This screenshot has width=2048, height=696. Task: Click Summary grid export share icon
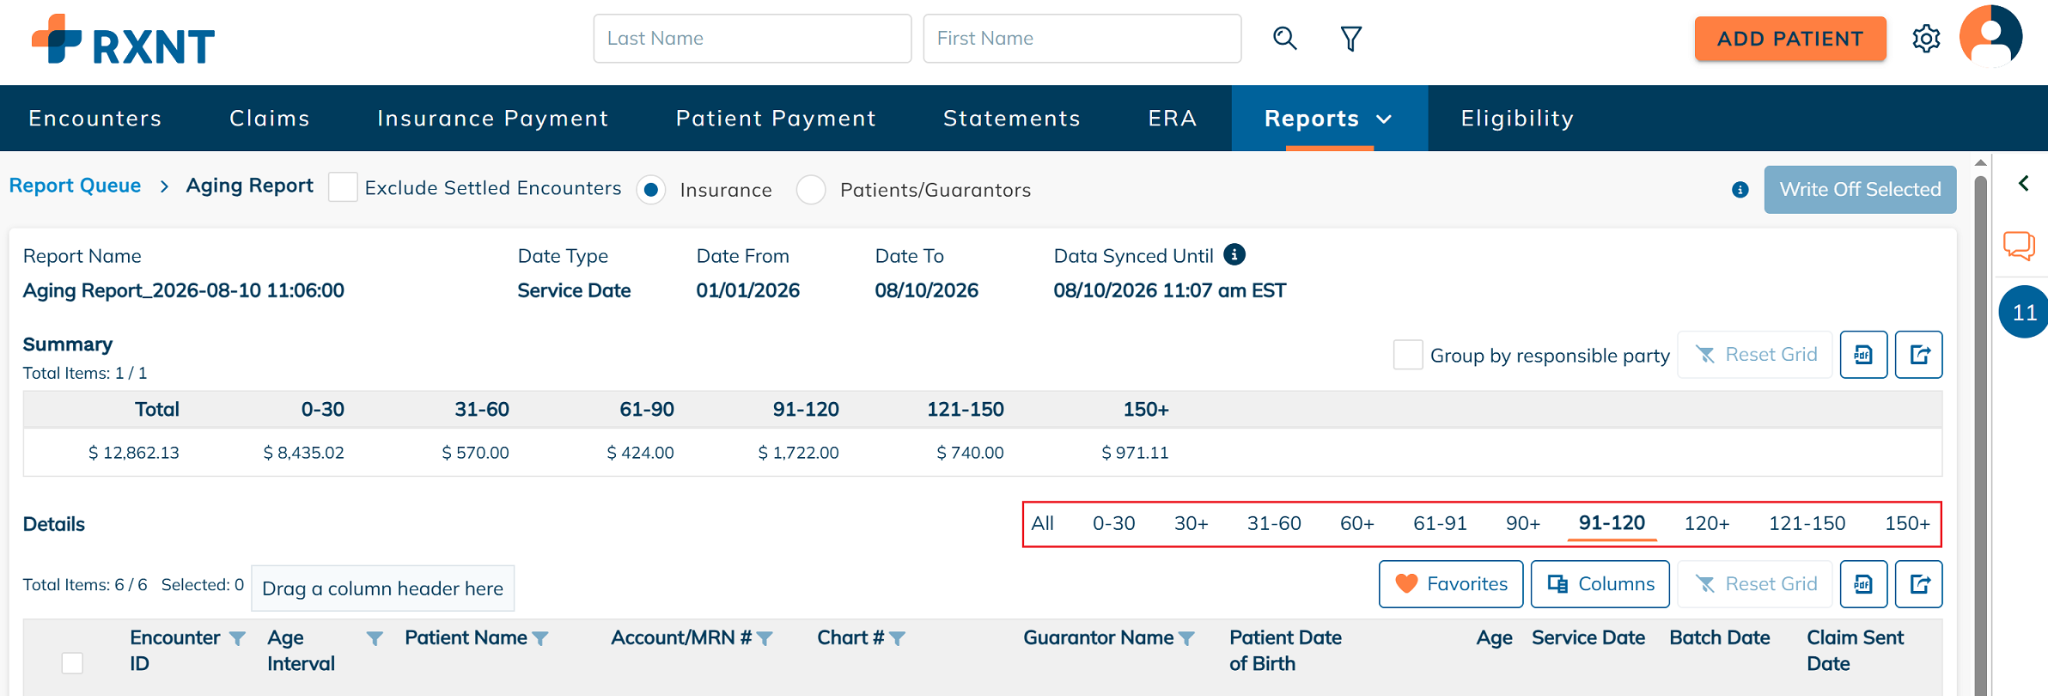click(x=1919, y=355)
